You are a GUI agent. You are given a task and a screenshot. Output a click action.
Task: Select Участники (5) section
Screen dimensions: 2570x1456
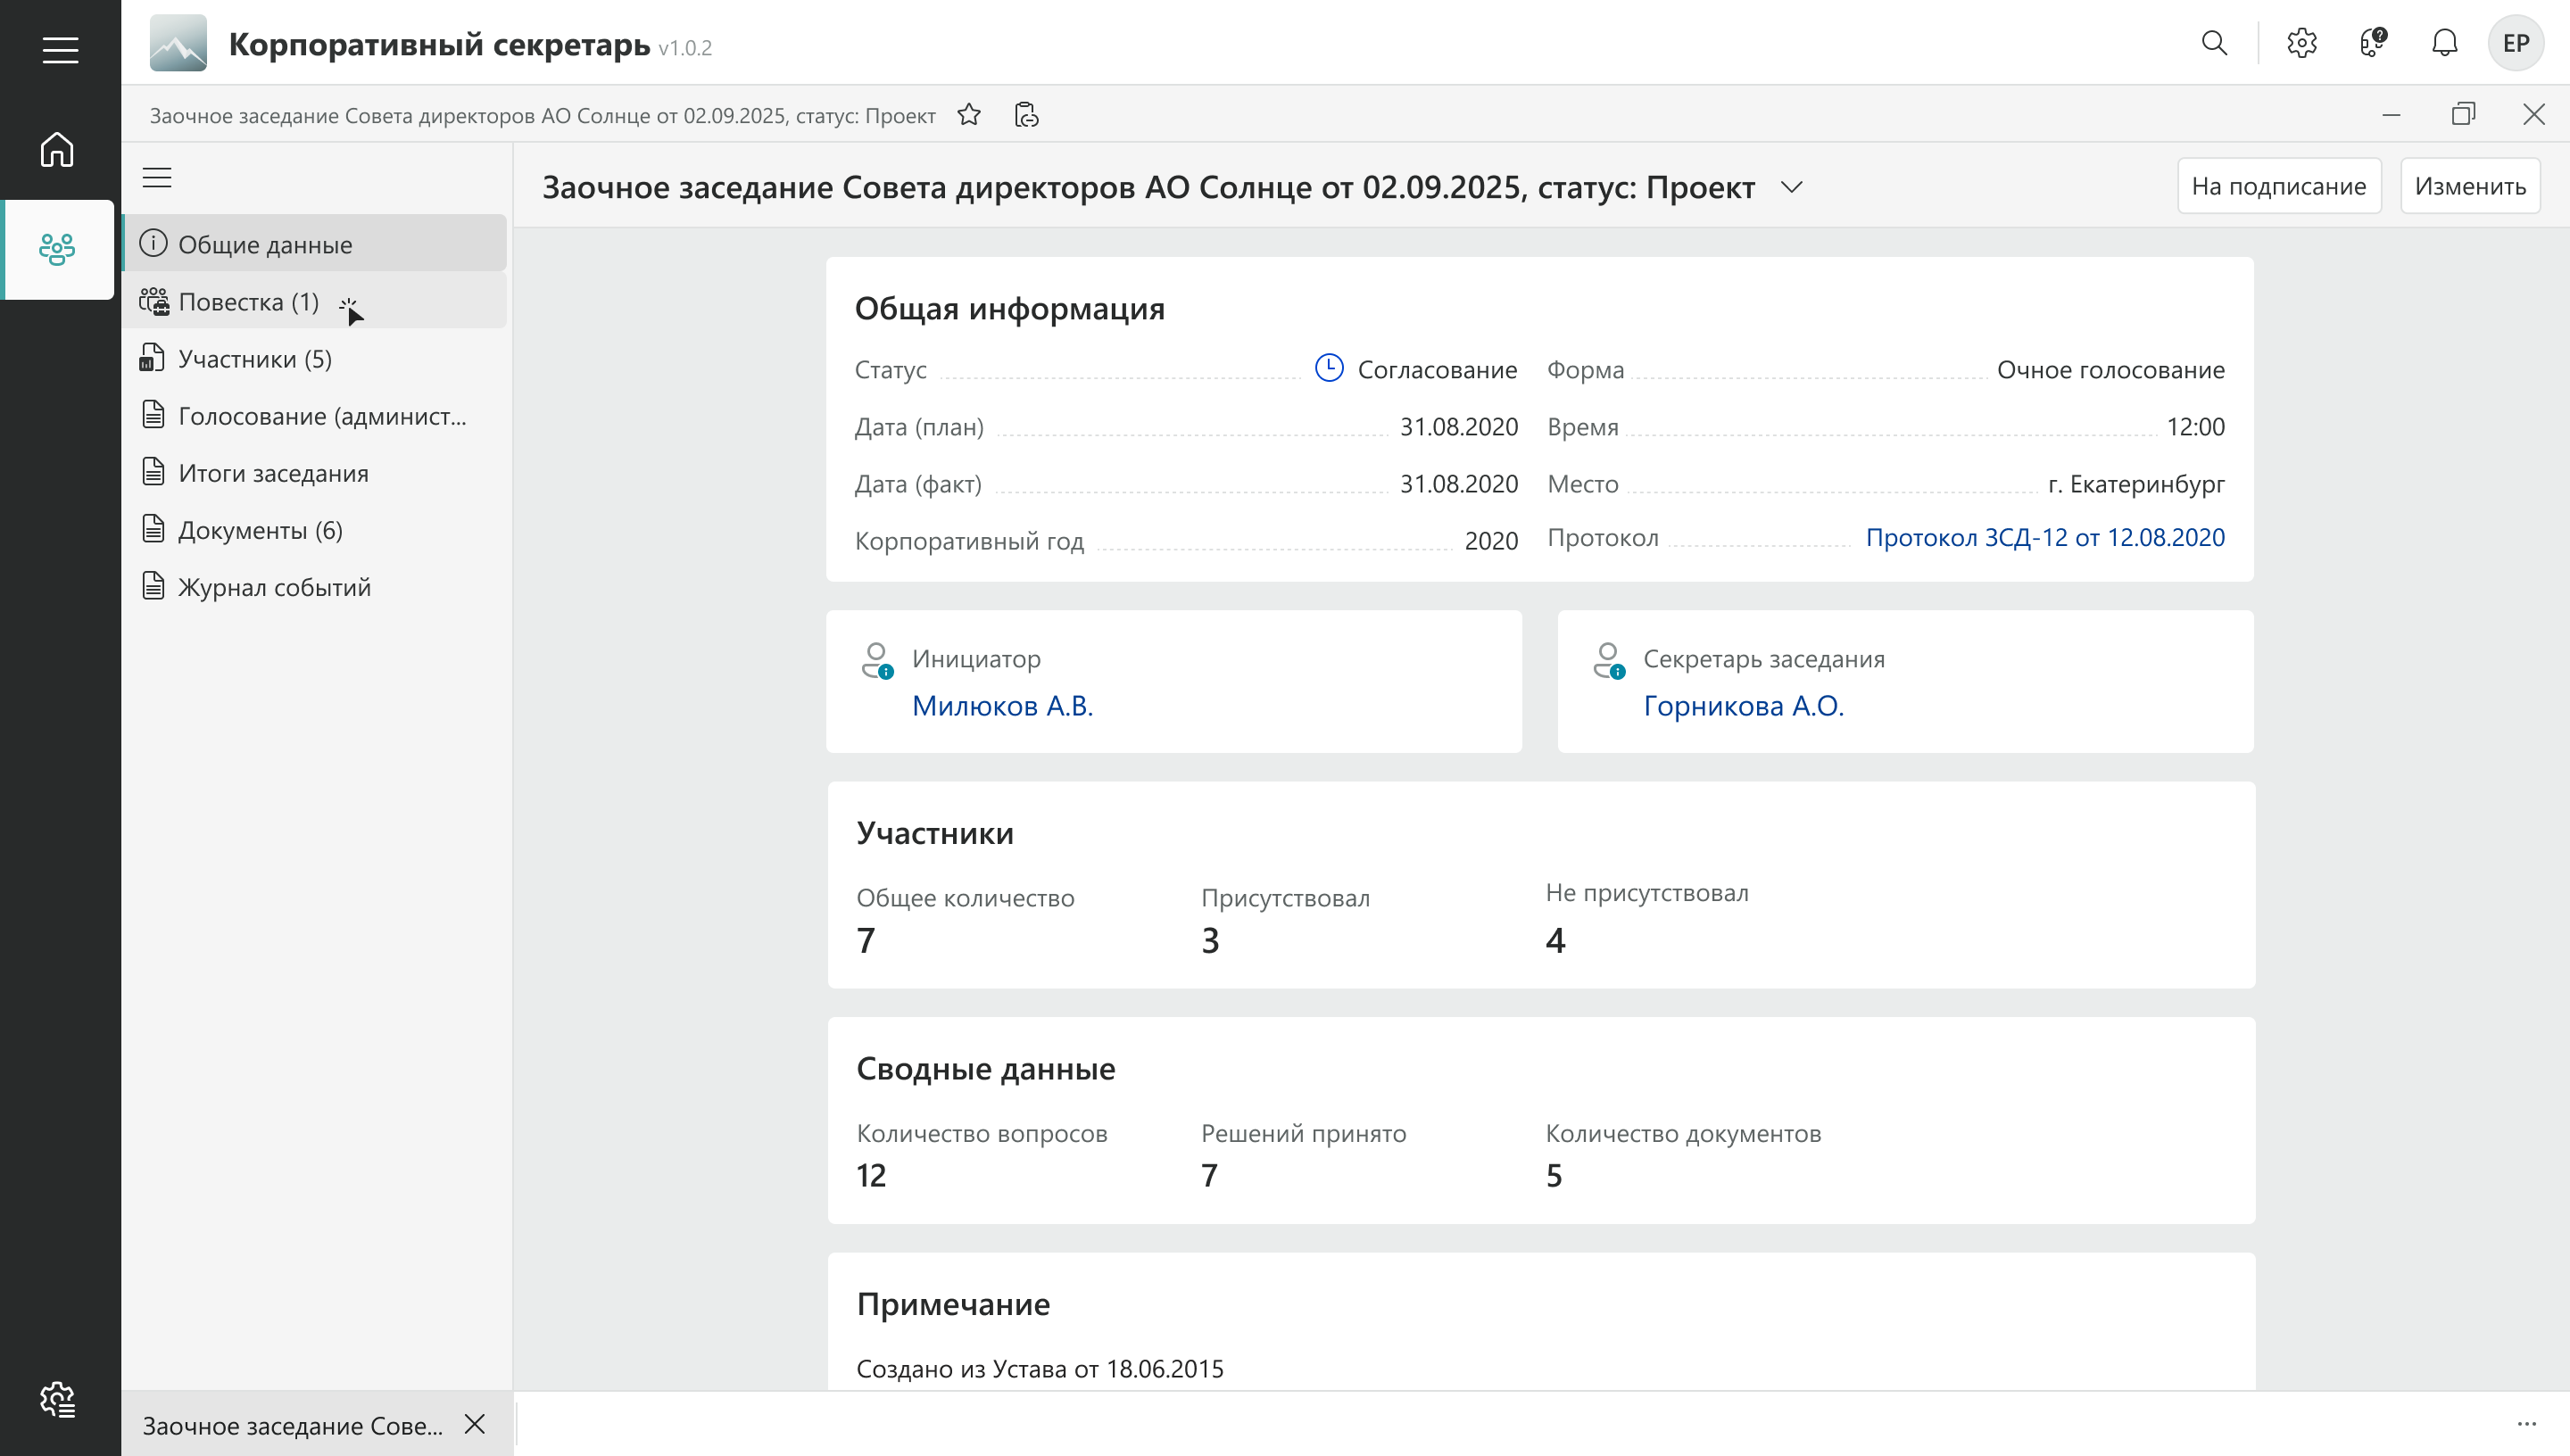coord(255,359)
